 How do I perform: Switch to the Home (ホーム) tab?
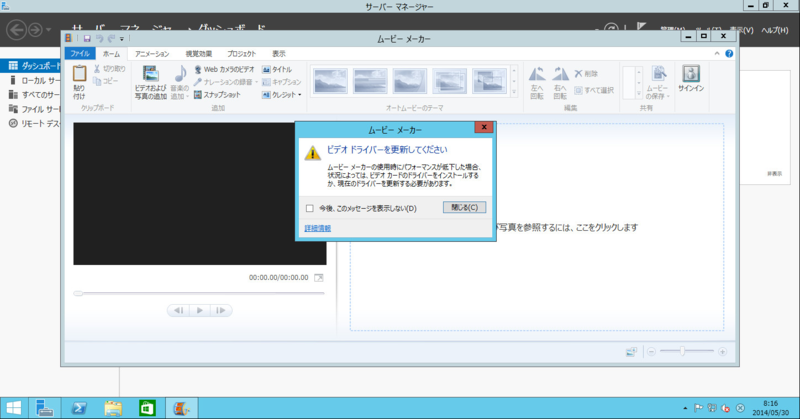111,54
